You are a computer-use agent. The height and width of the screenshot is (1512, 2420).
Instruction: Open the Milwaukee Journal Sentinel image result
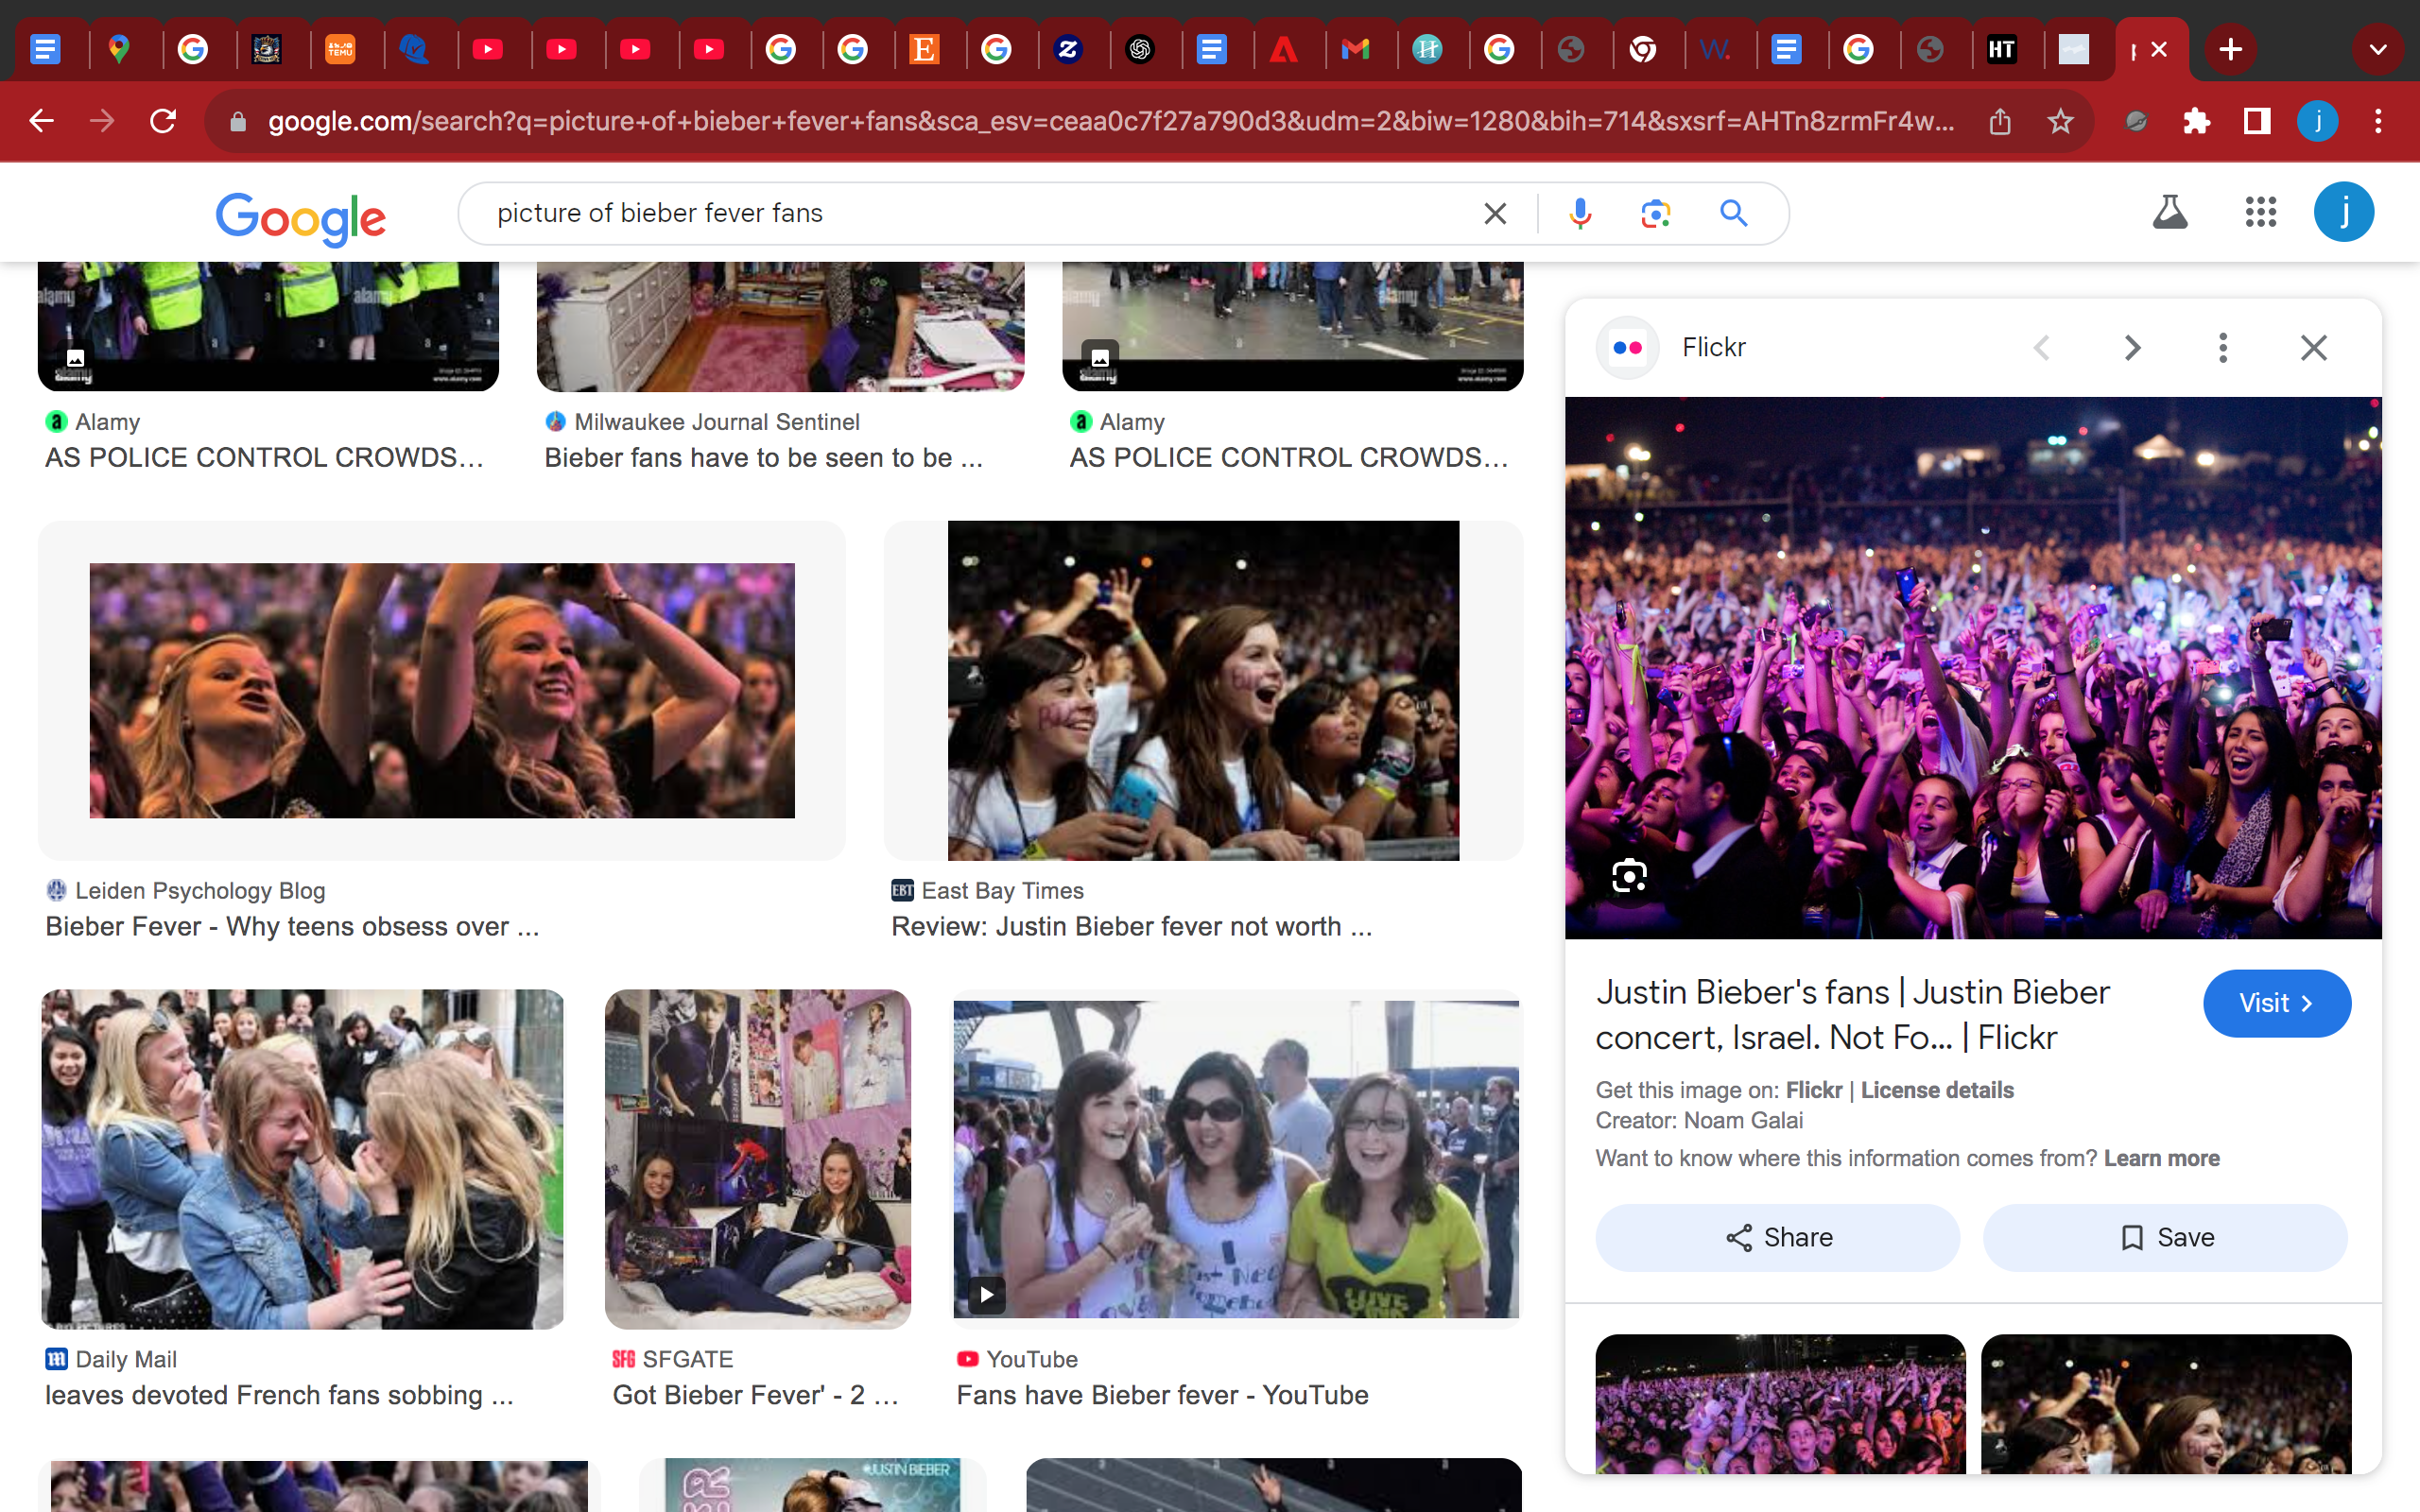pos(780,327)
